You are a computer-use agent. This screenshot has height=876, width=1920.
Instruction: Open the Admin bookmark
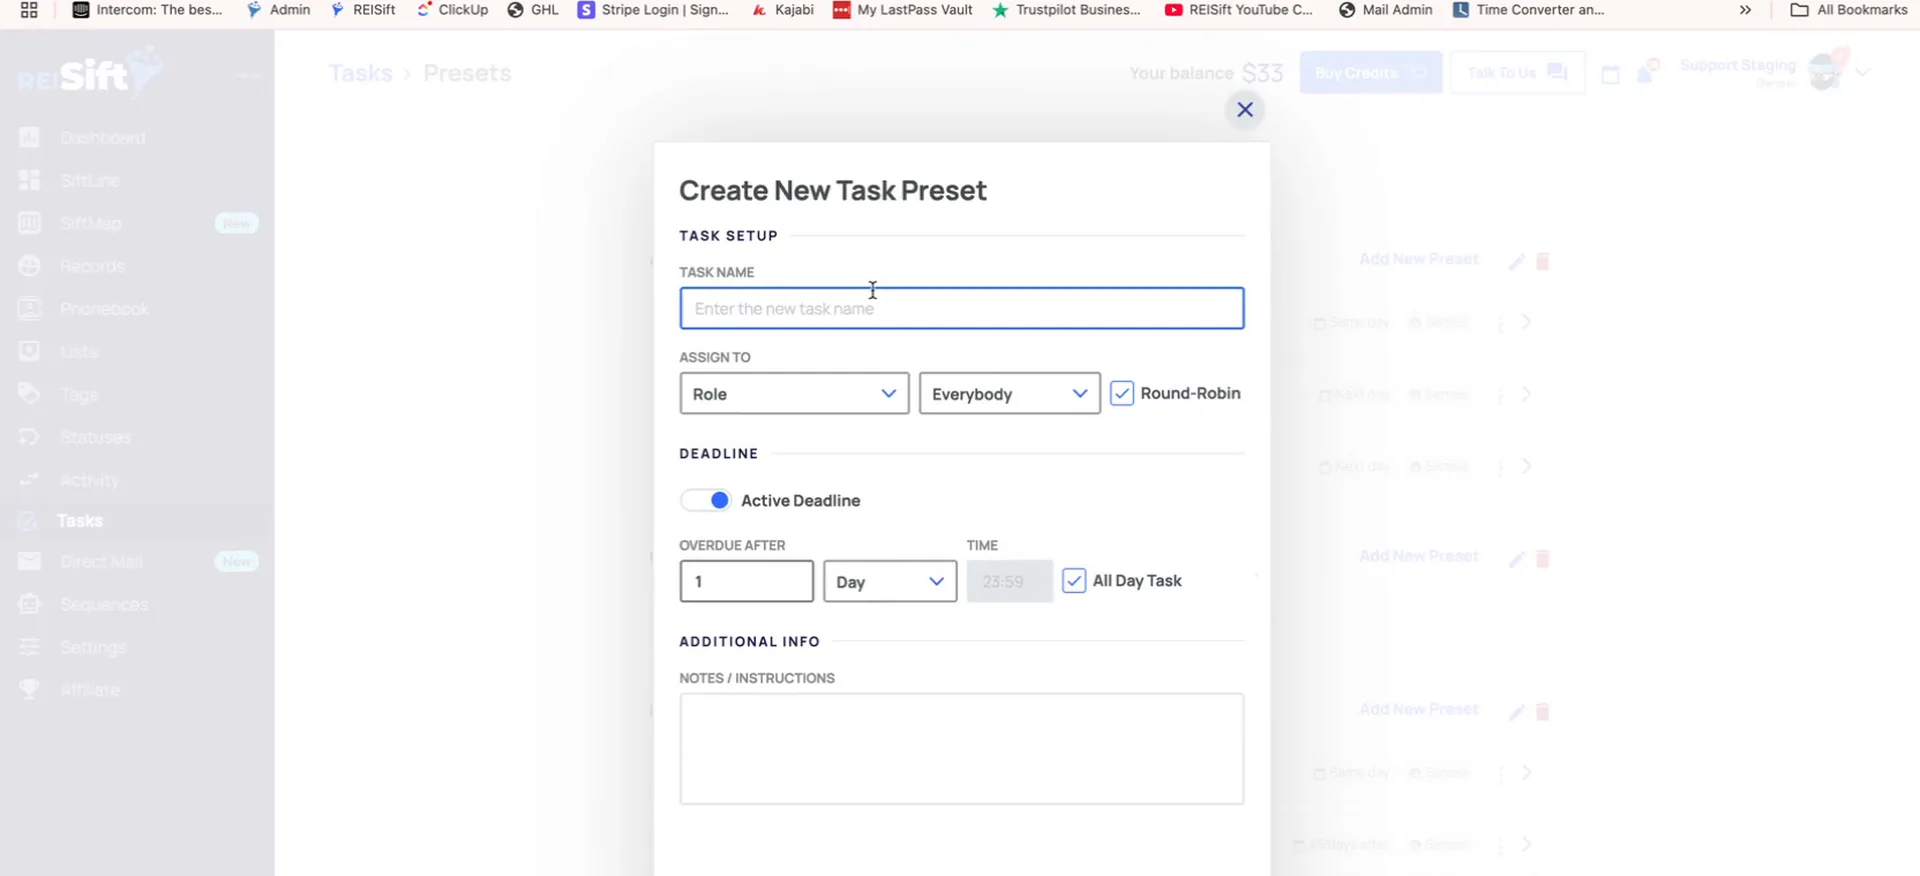278,10
